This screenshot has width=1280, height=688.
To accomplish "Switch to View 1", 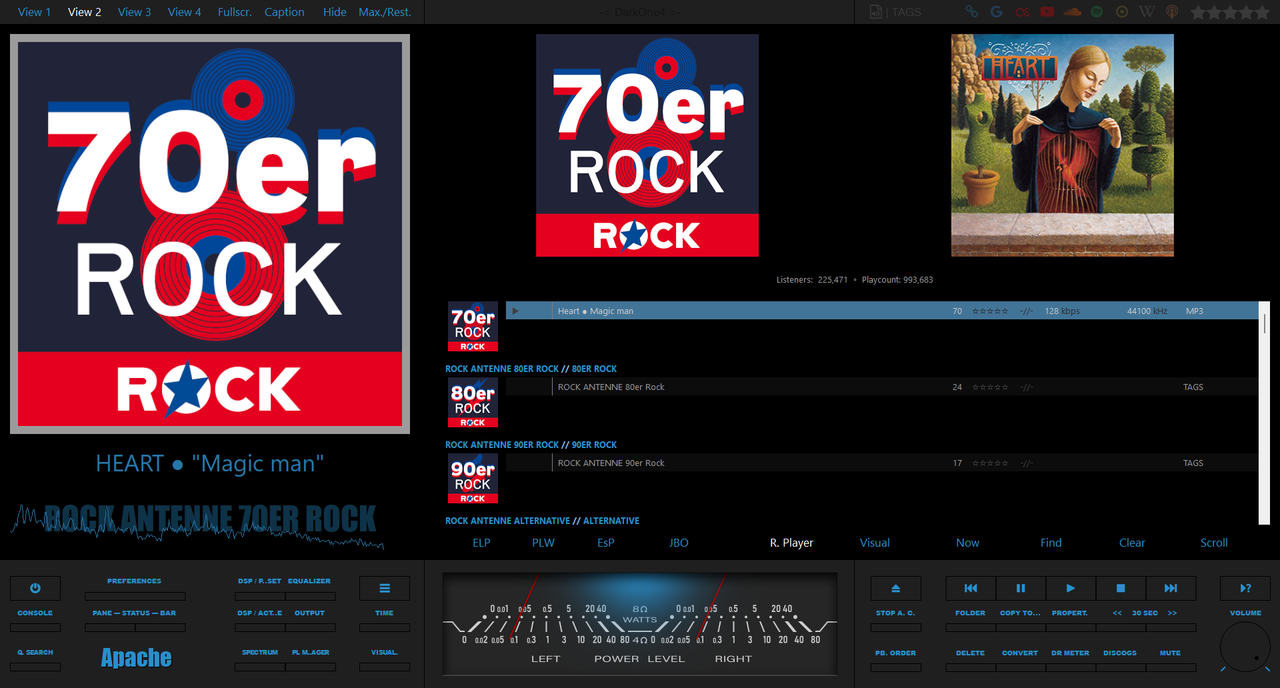I will 34,12.
